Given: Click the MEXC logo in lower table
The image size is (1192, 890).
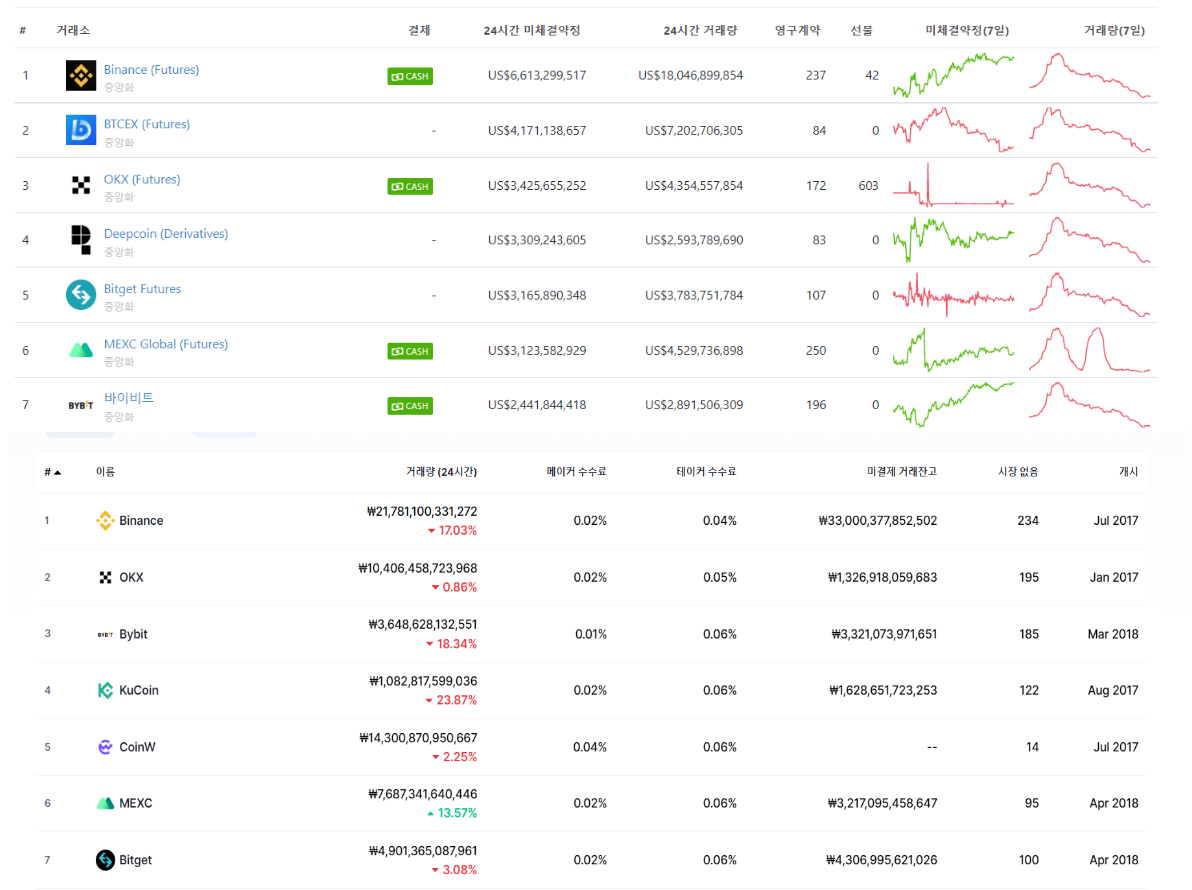Looking at the screenshot, I should 106,803.
